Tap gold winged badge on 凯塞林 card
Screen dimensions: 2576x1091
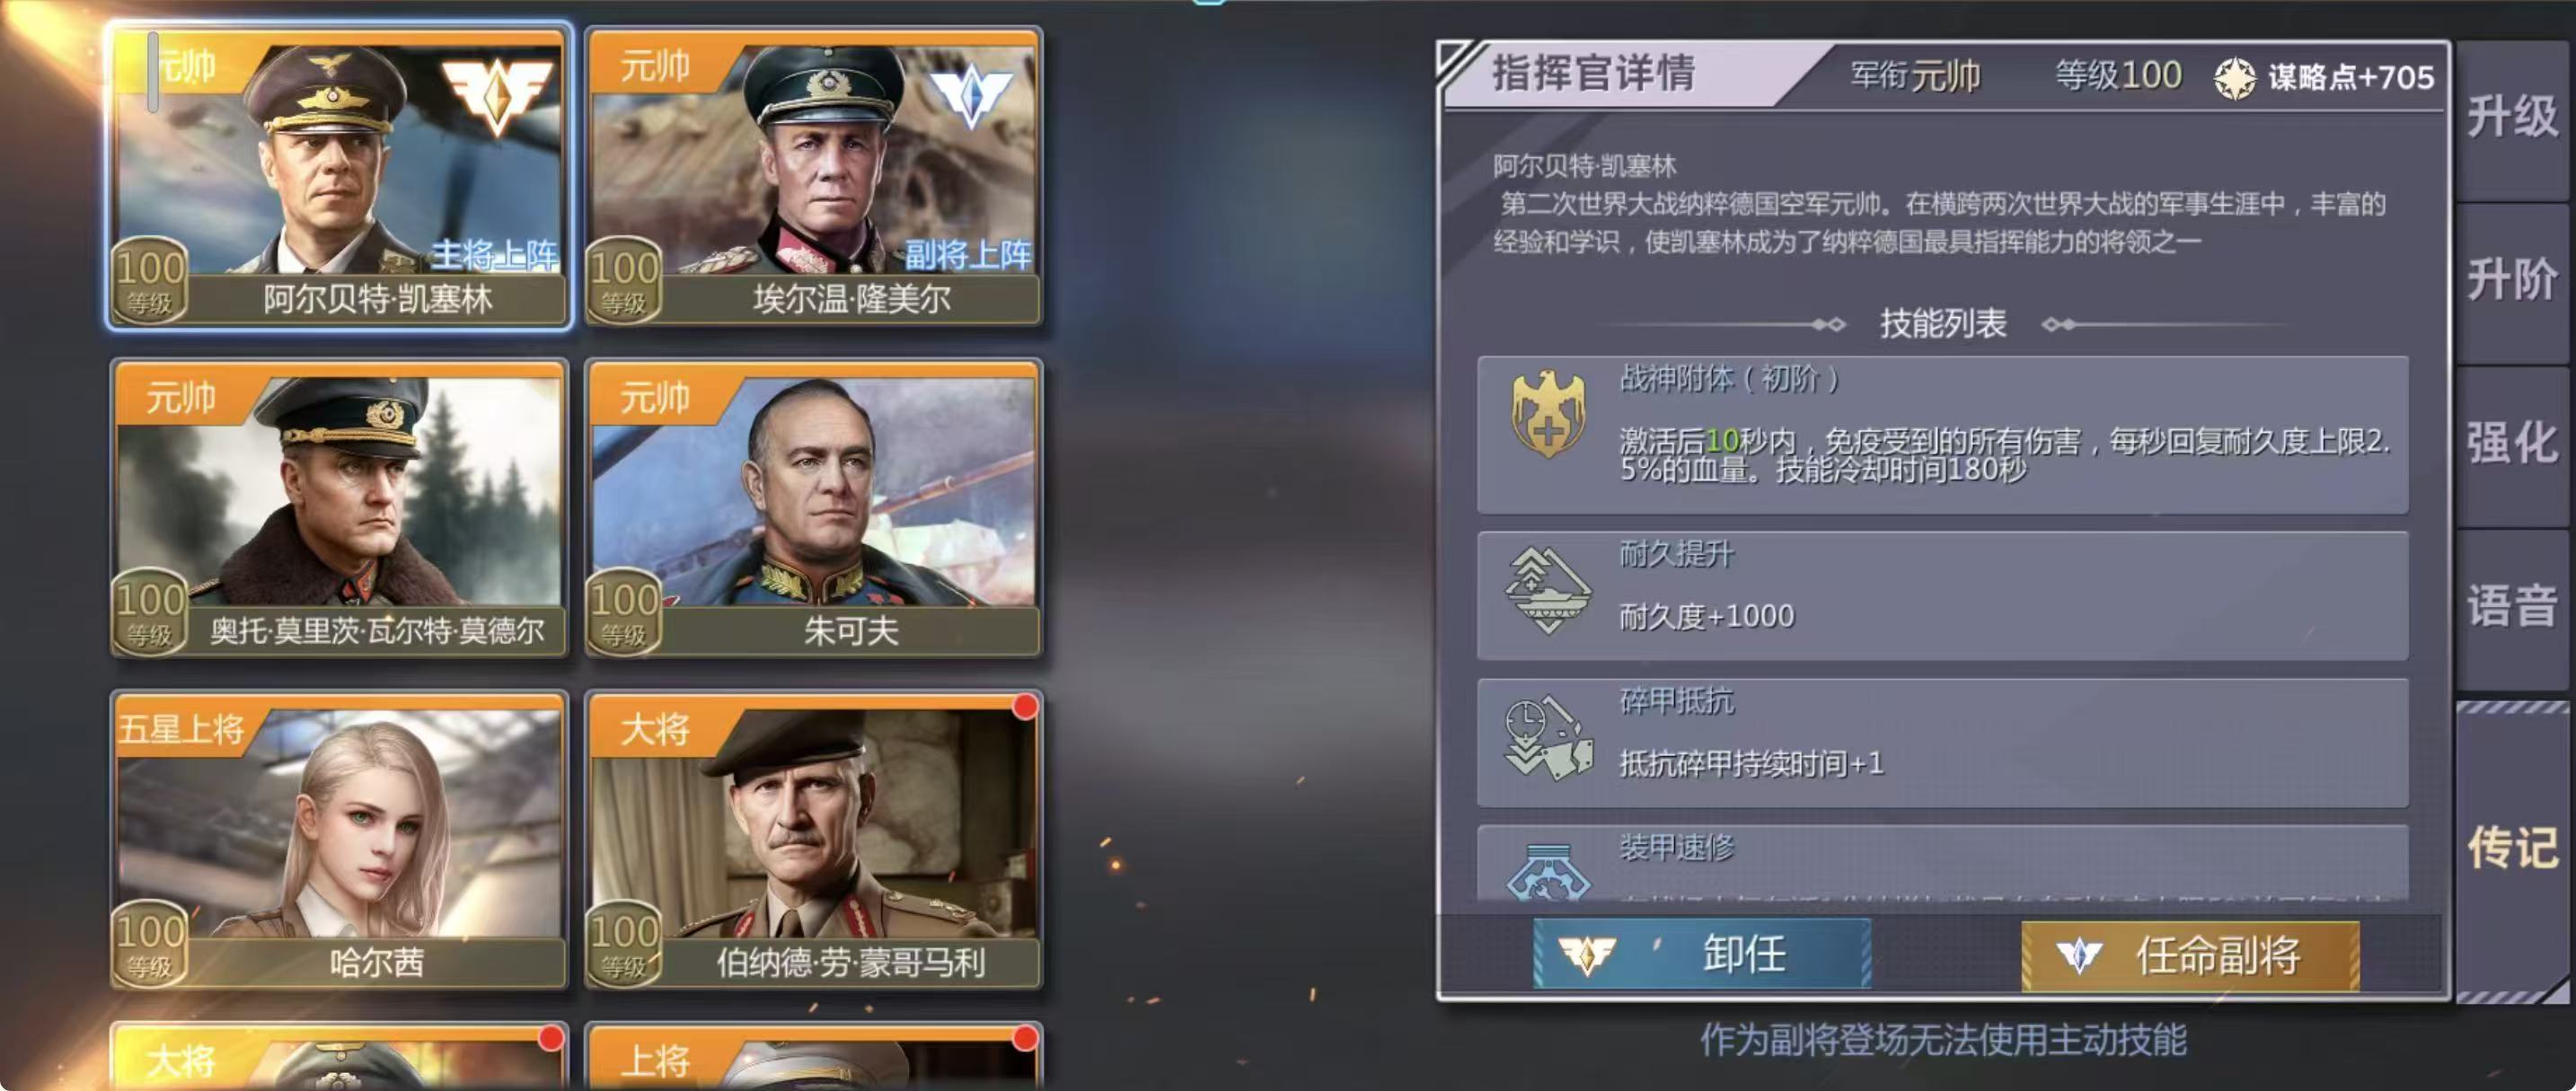coord(496,93)
